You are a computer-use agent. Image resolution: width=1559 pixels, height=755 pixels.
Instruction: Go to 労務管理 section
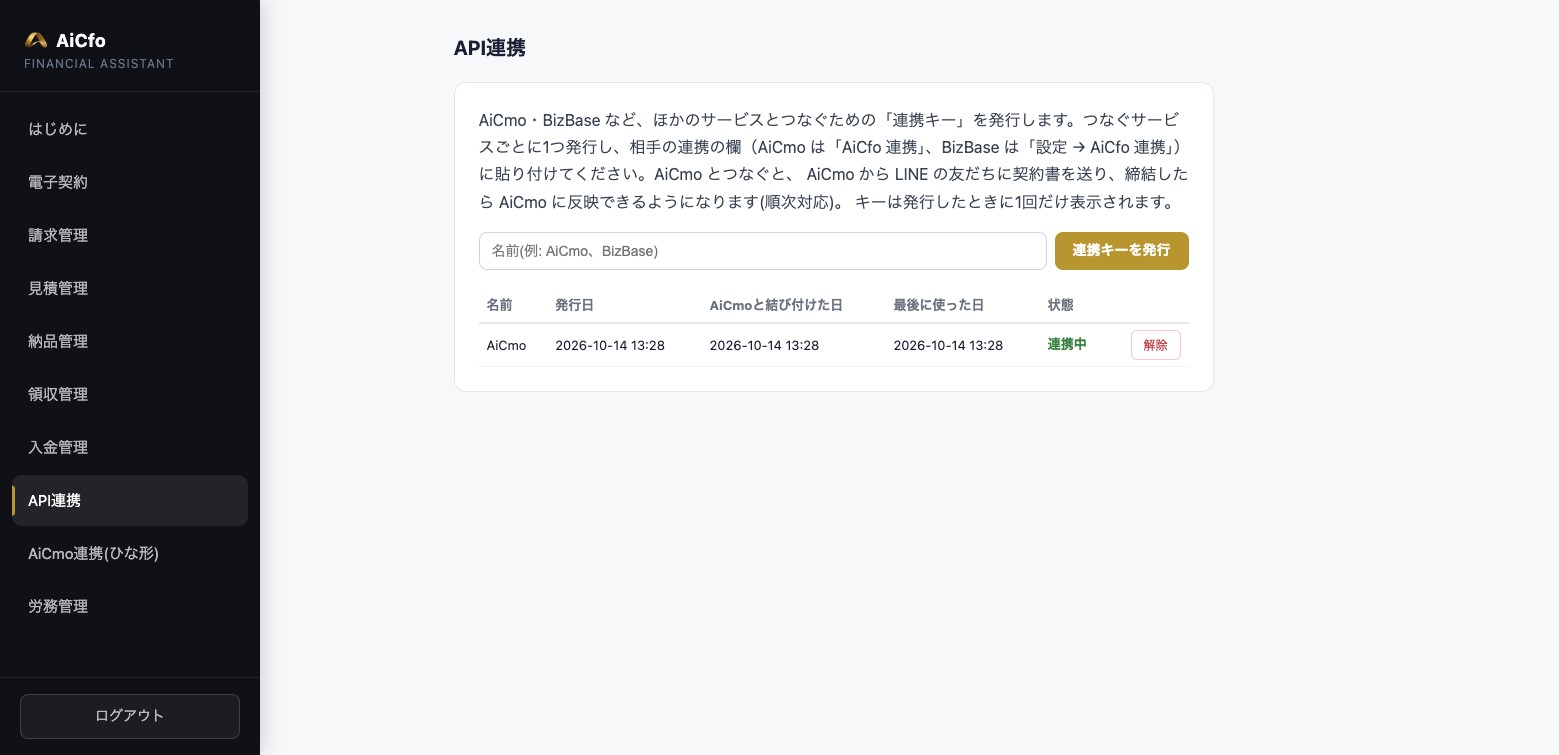click(130, 606)
